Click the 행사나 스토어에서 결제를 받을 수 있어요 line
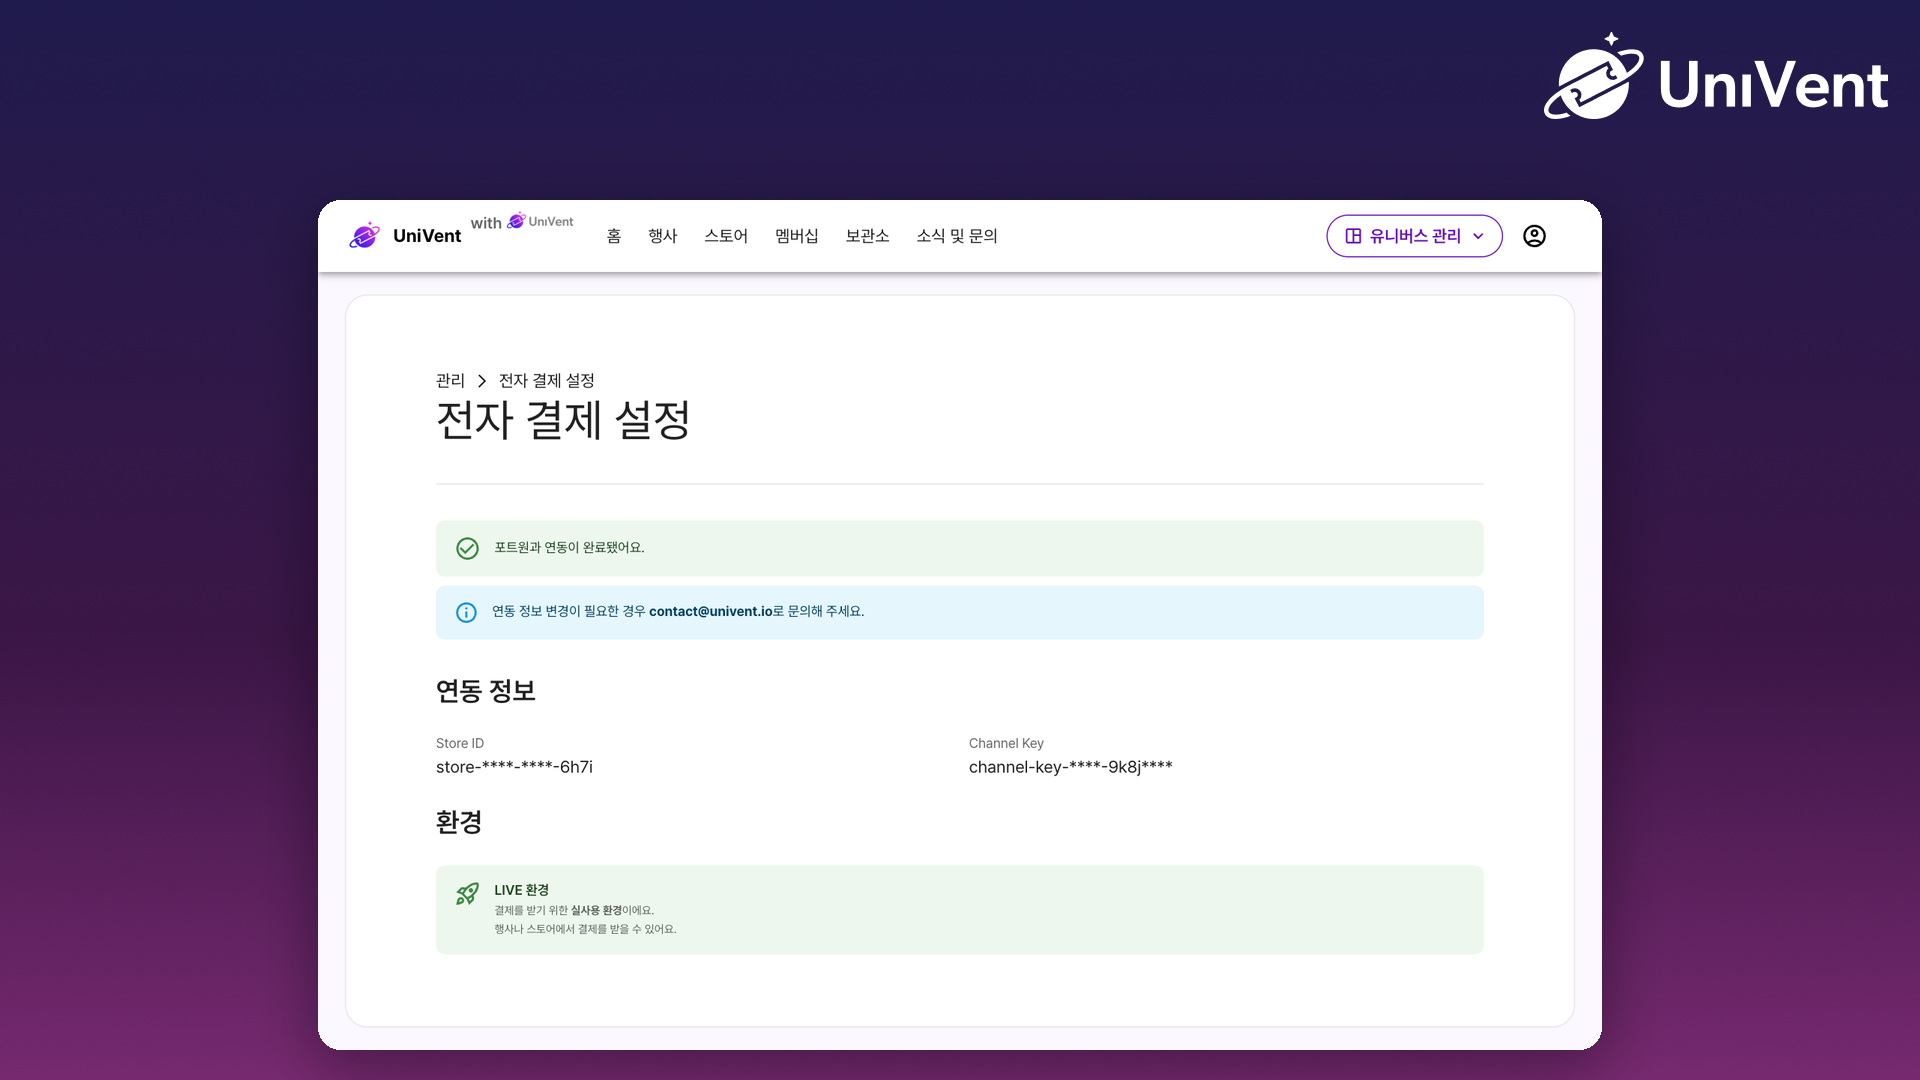1920x1080 pixels. 585,929
